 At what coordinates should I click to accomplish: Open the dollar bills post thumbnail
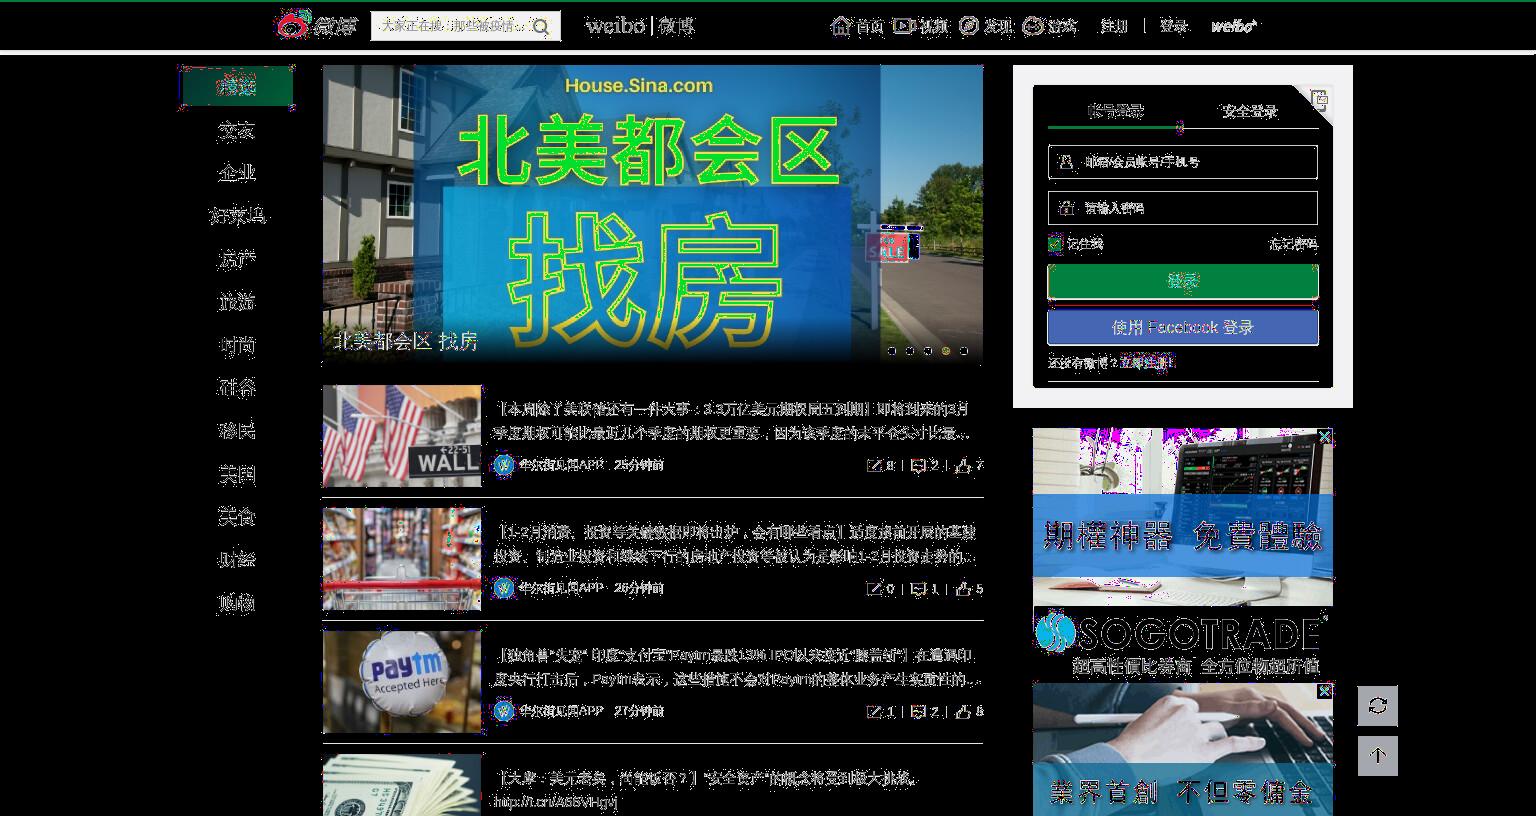click(x=402, y=785)
